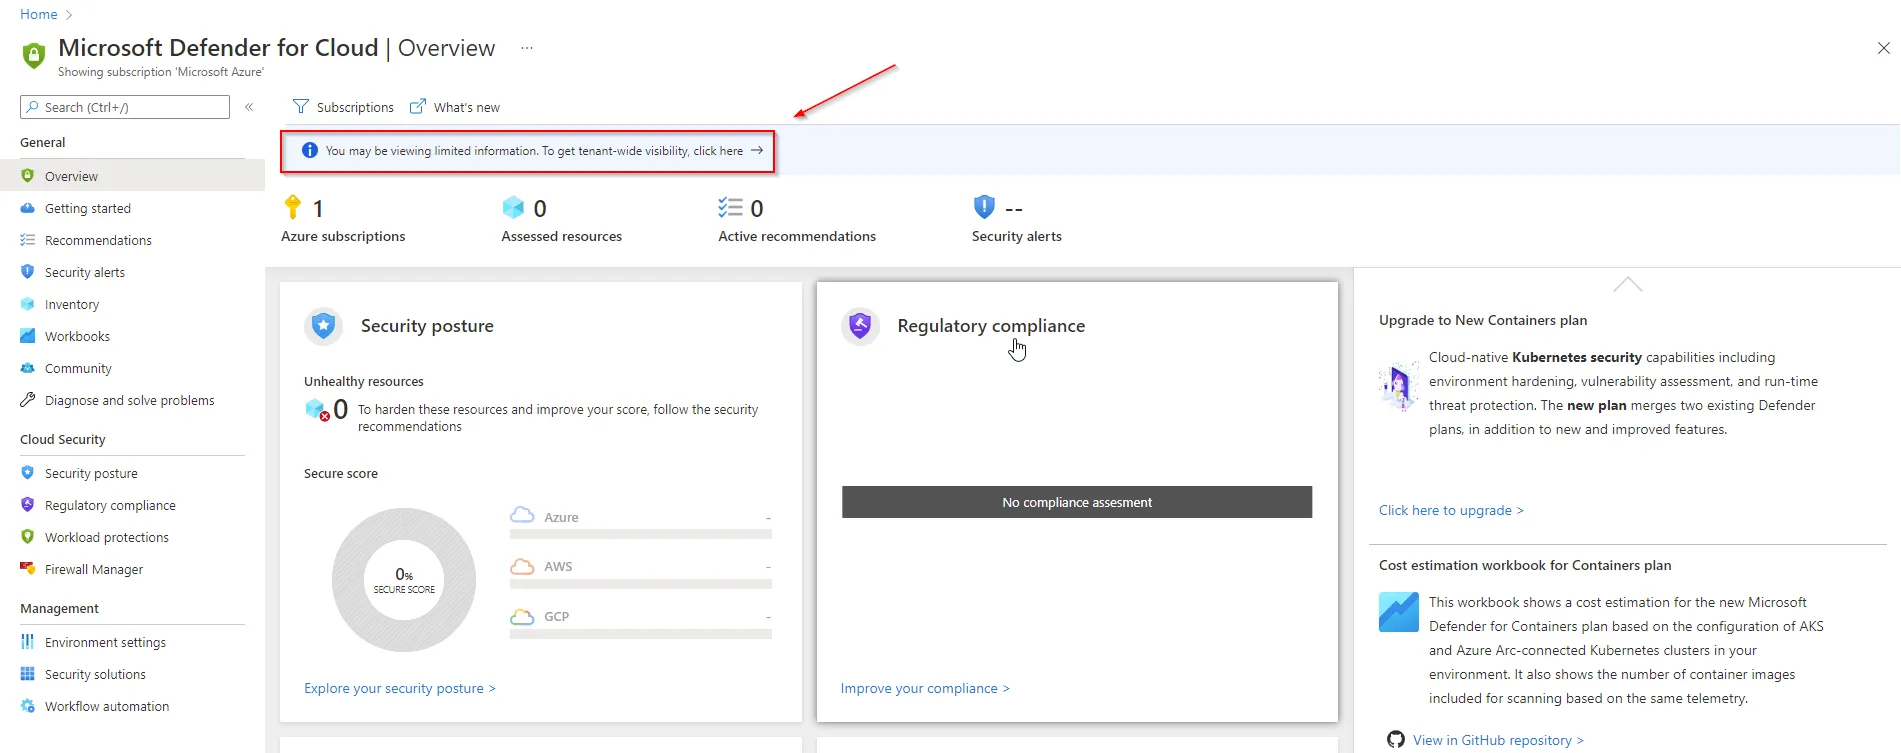
Task: Open the Overview menu item
Action: [x=132, y=176]
